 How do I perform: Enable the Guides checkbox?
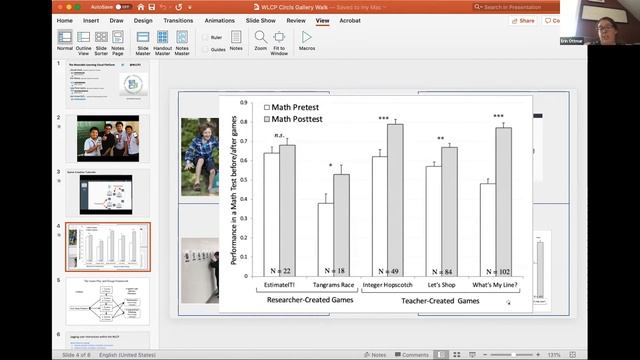(x=205, y=49)
